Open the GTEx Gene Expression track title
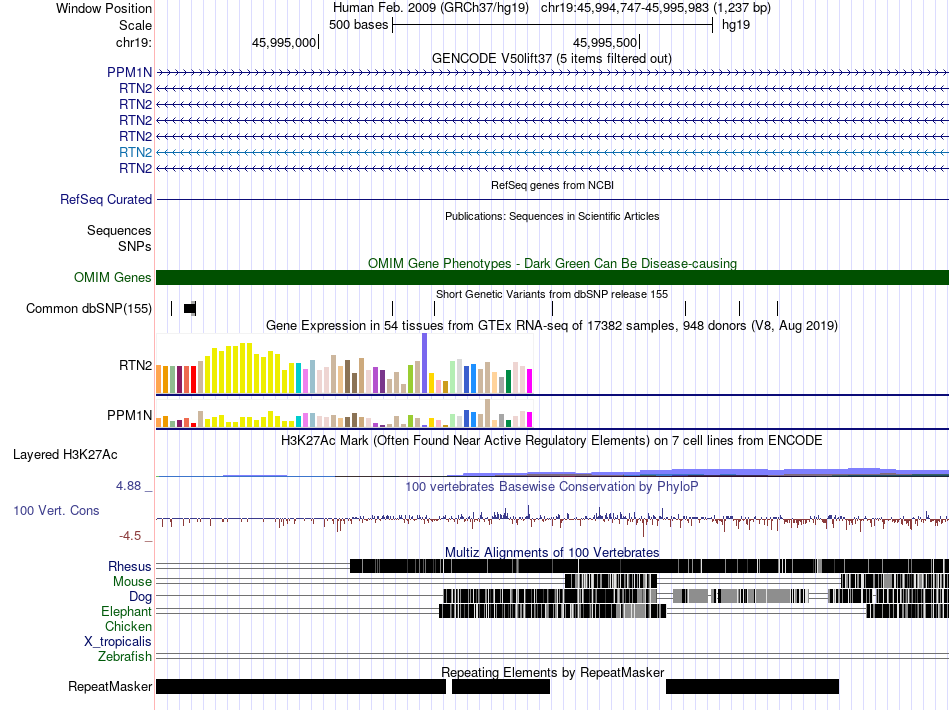 coord(552,325)
